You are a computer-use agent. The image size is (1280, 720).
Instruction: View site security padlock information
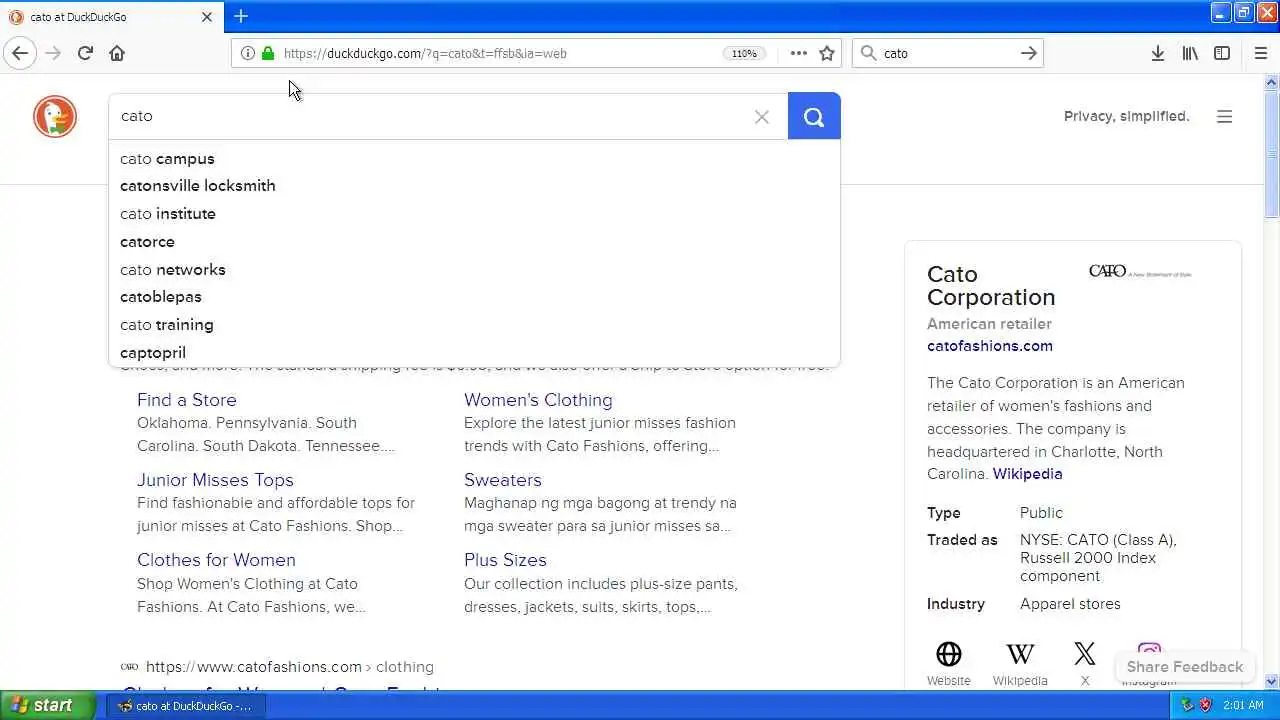point(267,53)
